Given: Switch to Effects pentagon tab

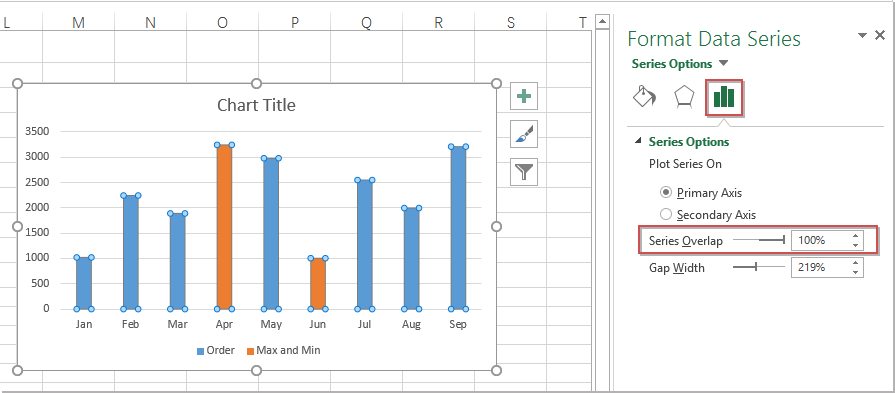Looking at the screenshot, I should (x=684, y=96).
